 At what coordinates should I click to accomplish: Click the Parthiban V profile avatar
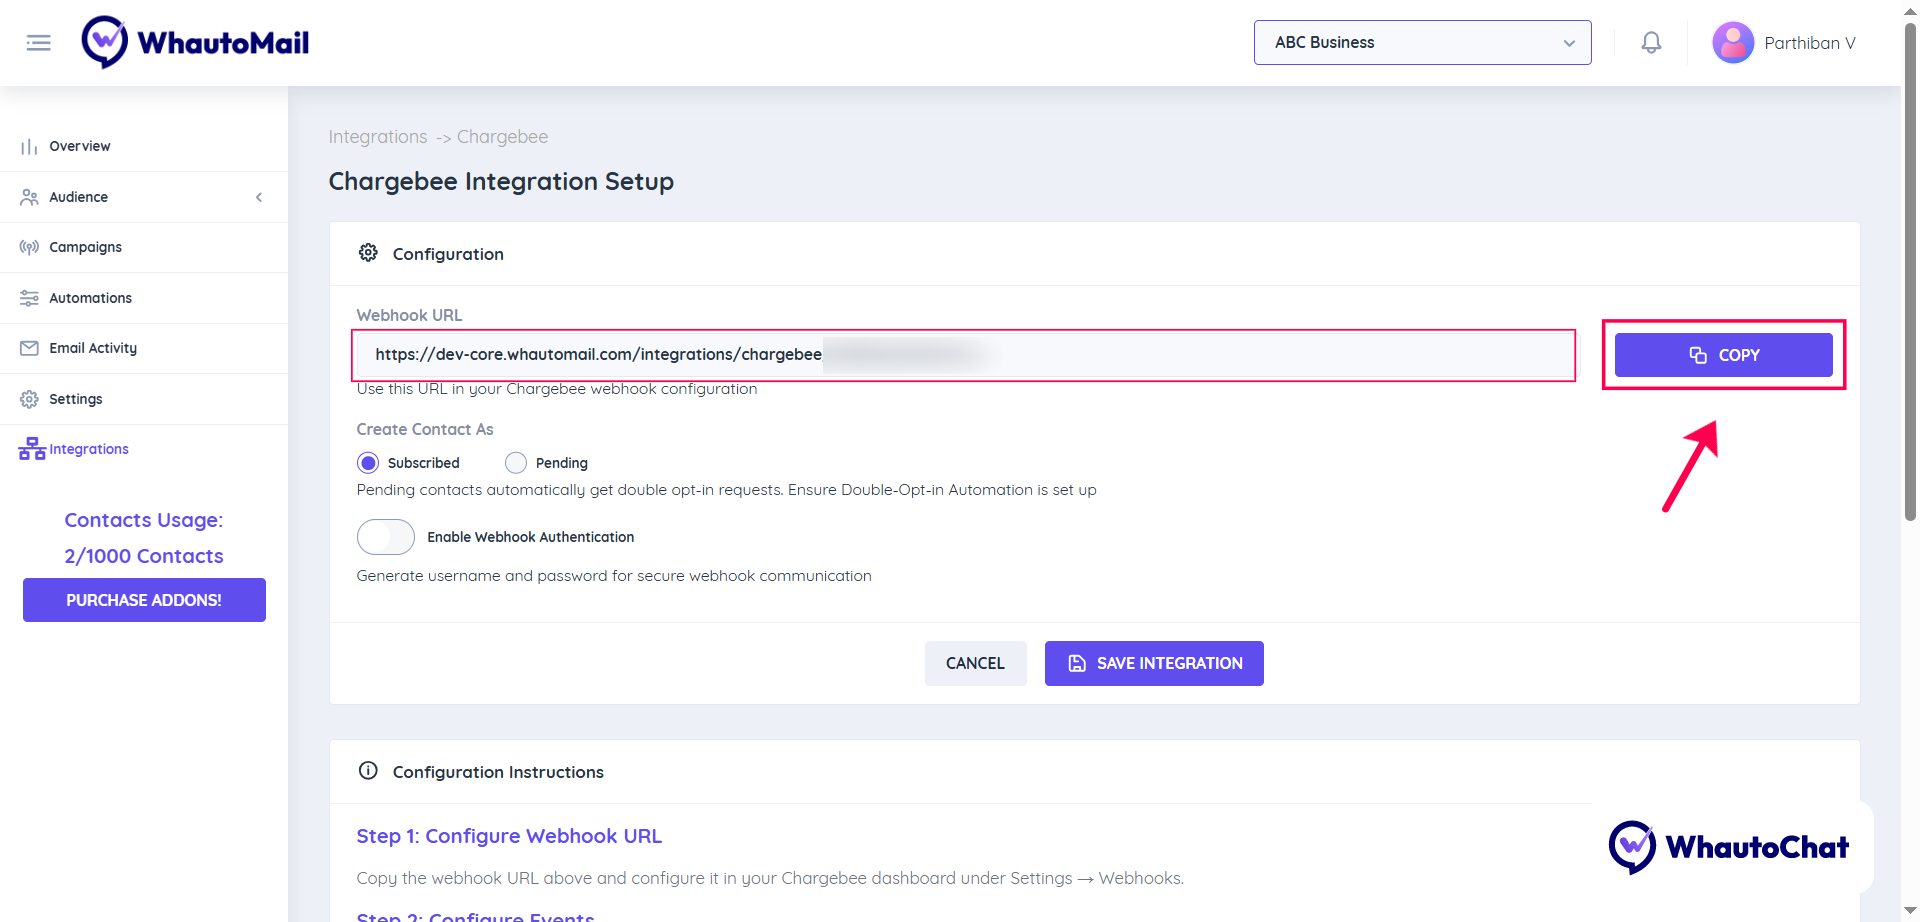(1733, 42)
